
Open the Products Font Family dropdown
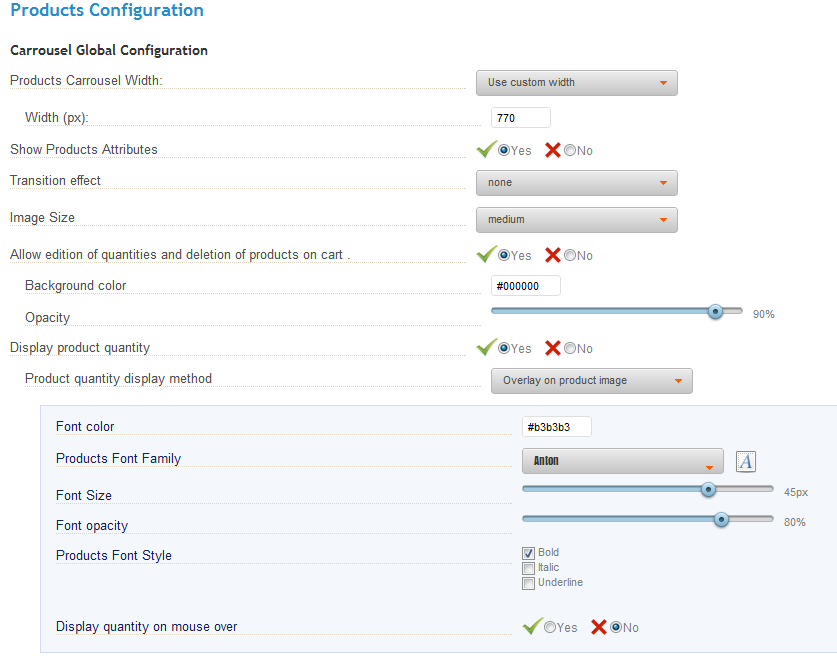622,461
